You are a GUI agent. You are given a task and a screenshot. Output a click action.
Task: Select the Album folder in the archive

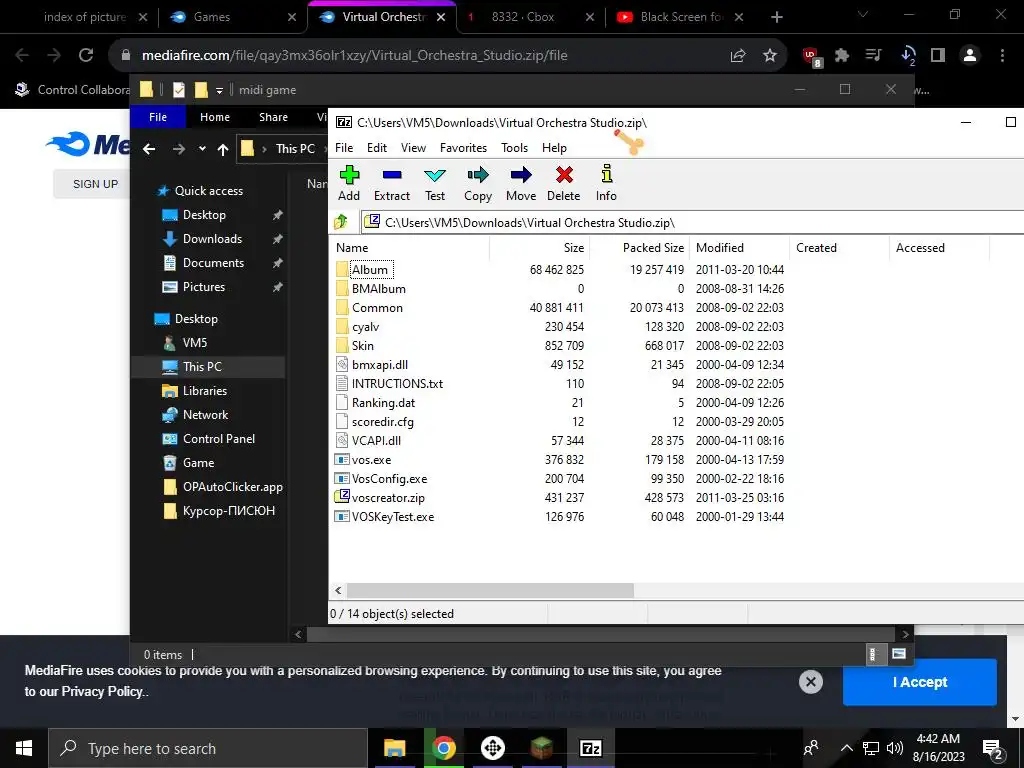coord(370,270)
